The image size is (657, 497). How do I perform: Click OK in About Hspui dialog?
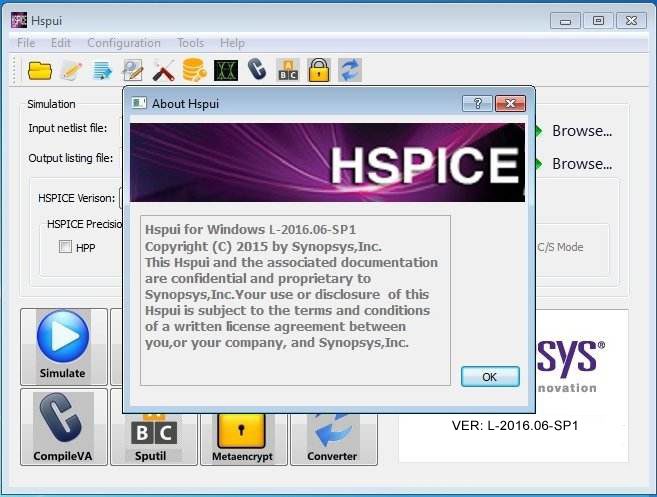point(490,377)
